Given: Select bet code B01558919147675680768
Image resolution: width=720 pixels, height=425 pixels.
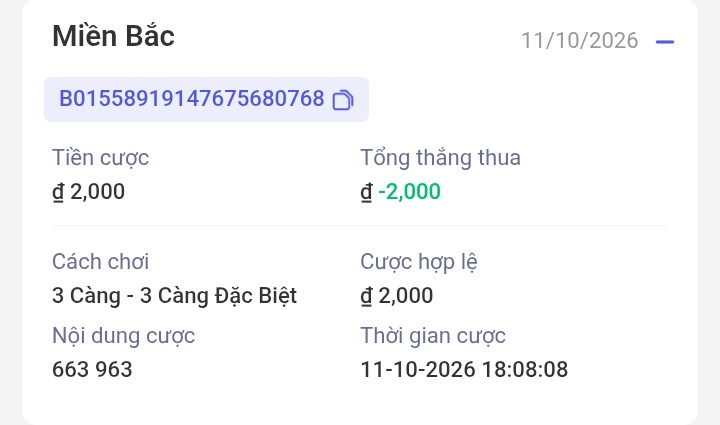Looking at the screenshot, I should click(x=192, y=99).
